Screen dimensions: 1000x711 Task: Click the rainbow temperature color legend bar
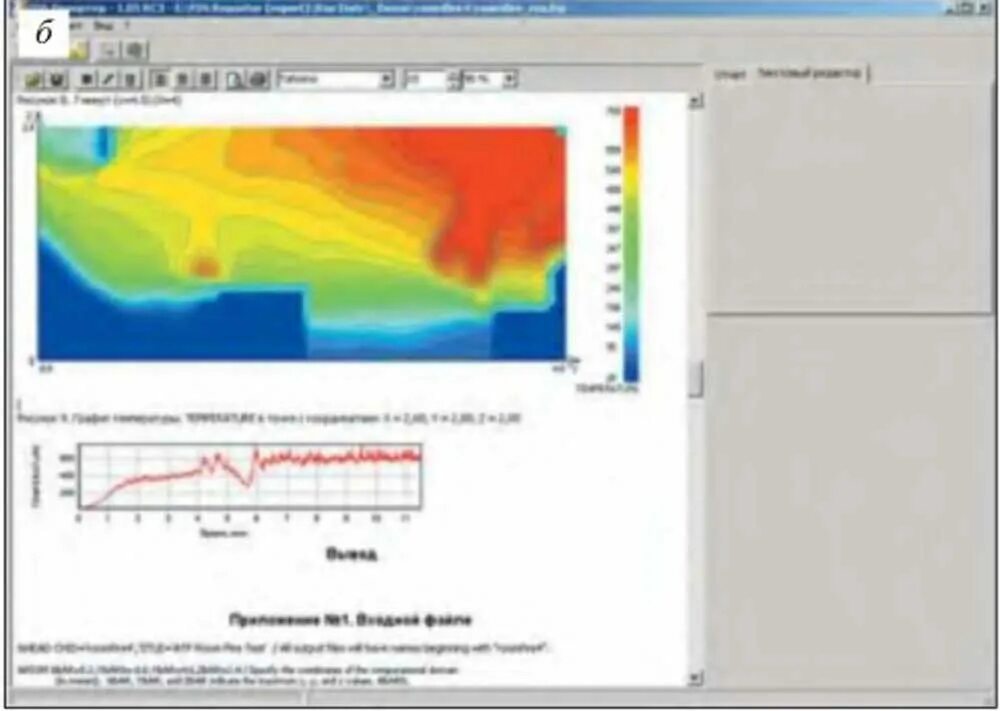click(630, 244)
